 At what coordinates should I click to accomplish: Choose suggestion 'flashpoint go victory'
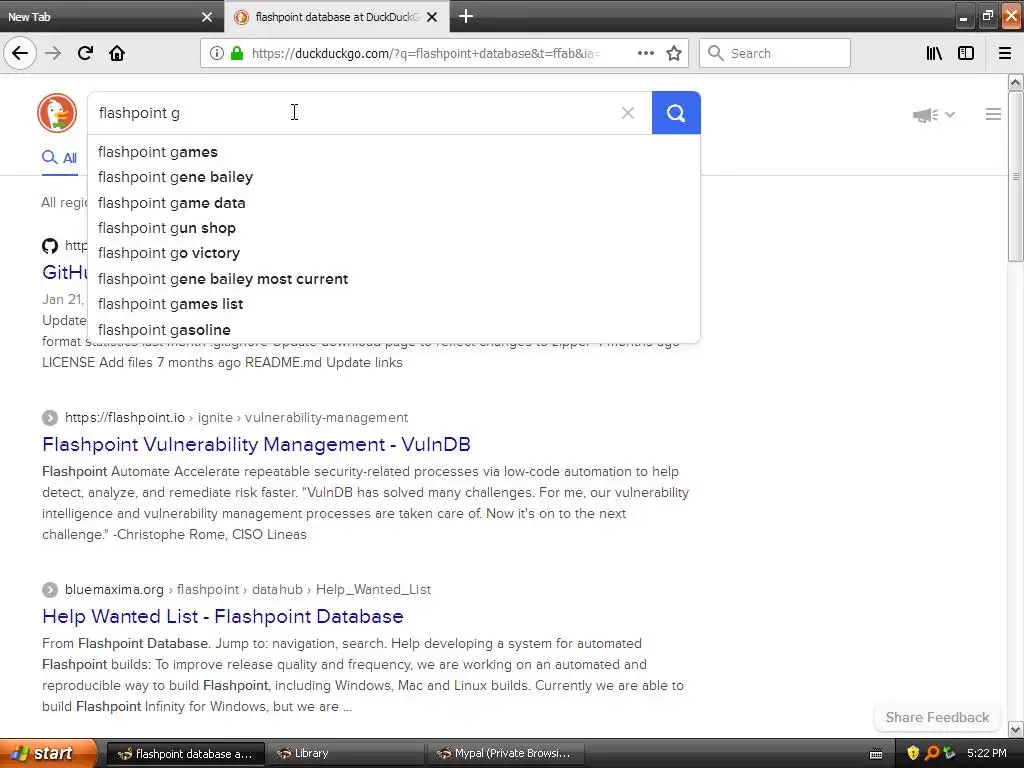click(394, 253)
